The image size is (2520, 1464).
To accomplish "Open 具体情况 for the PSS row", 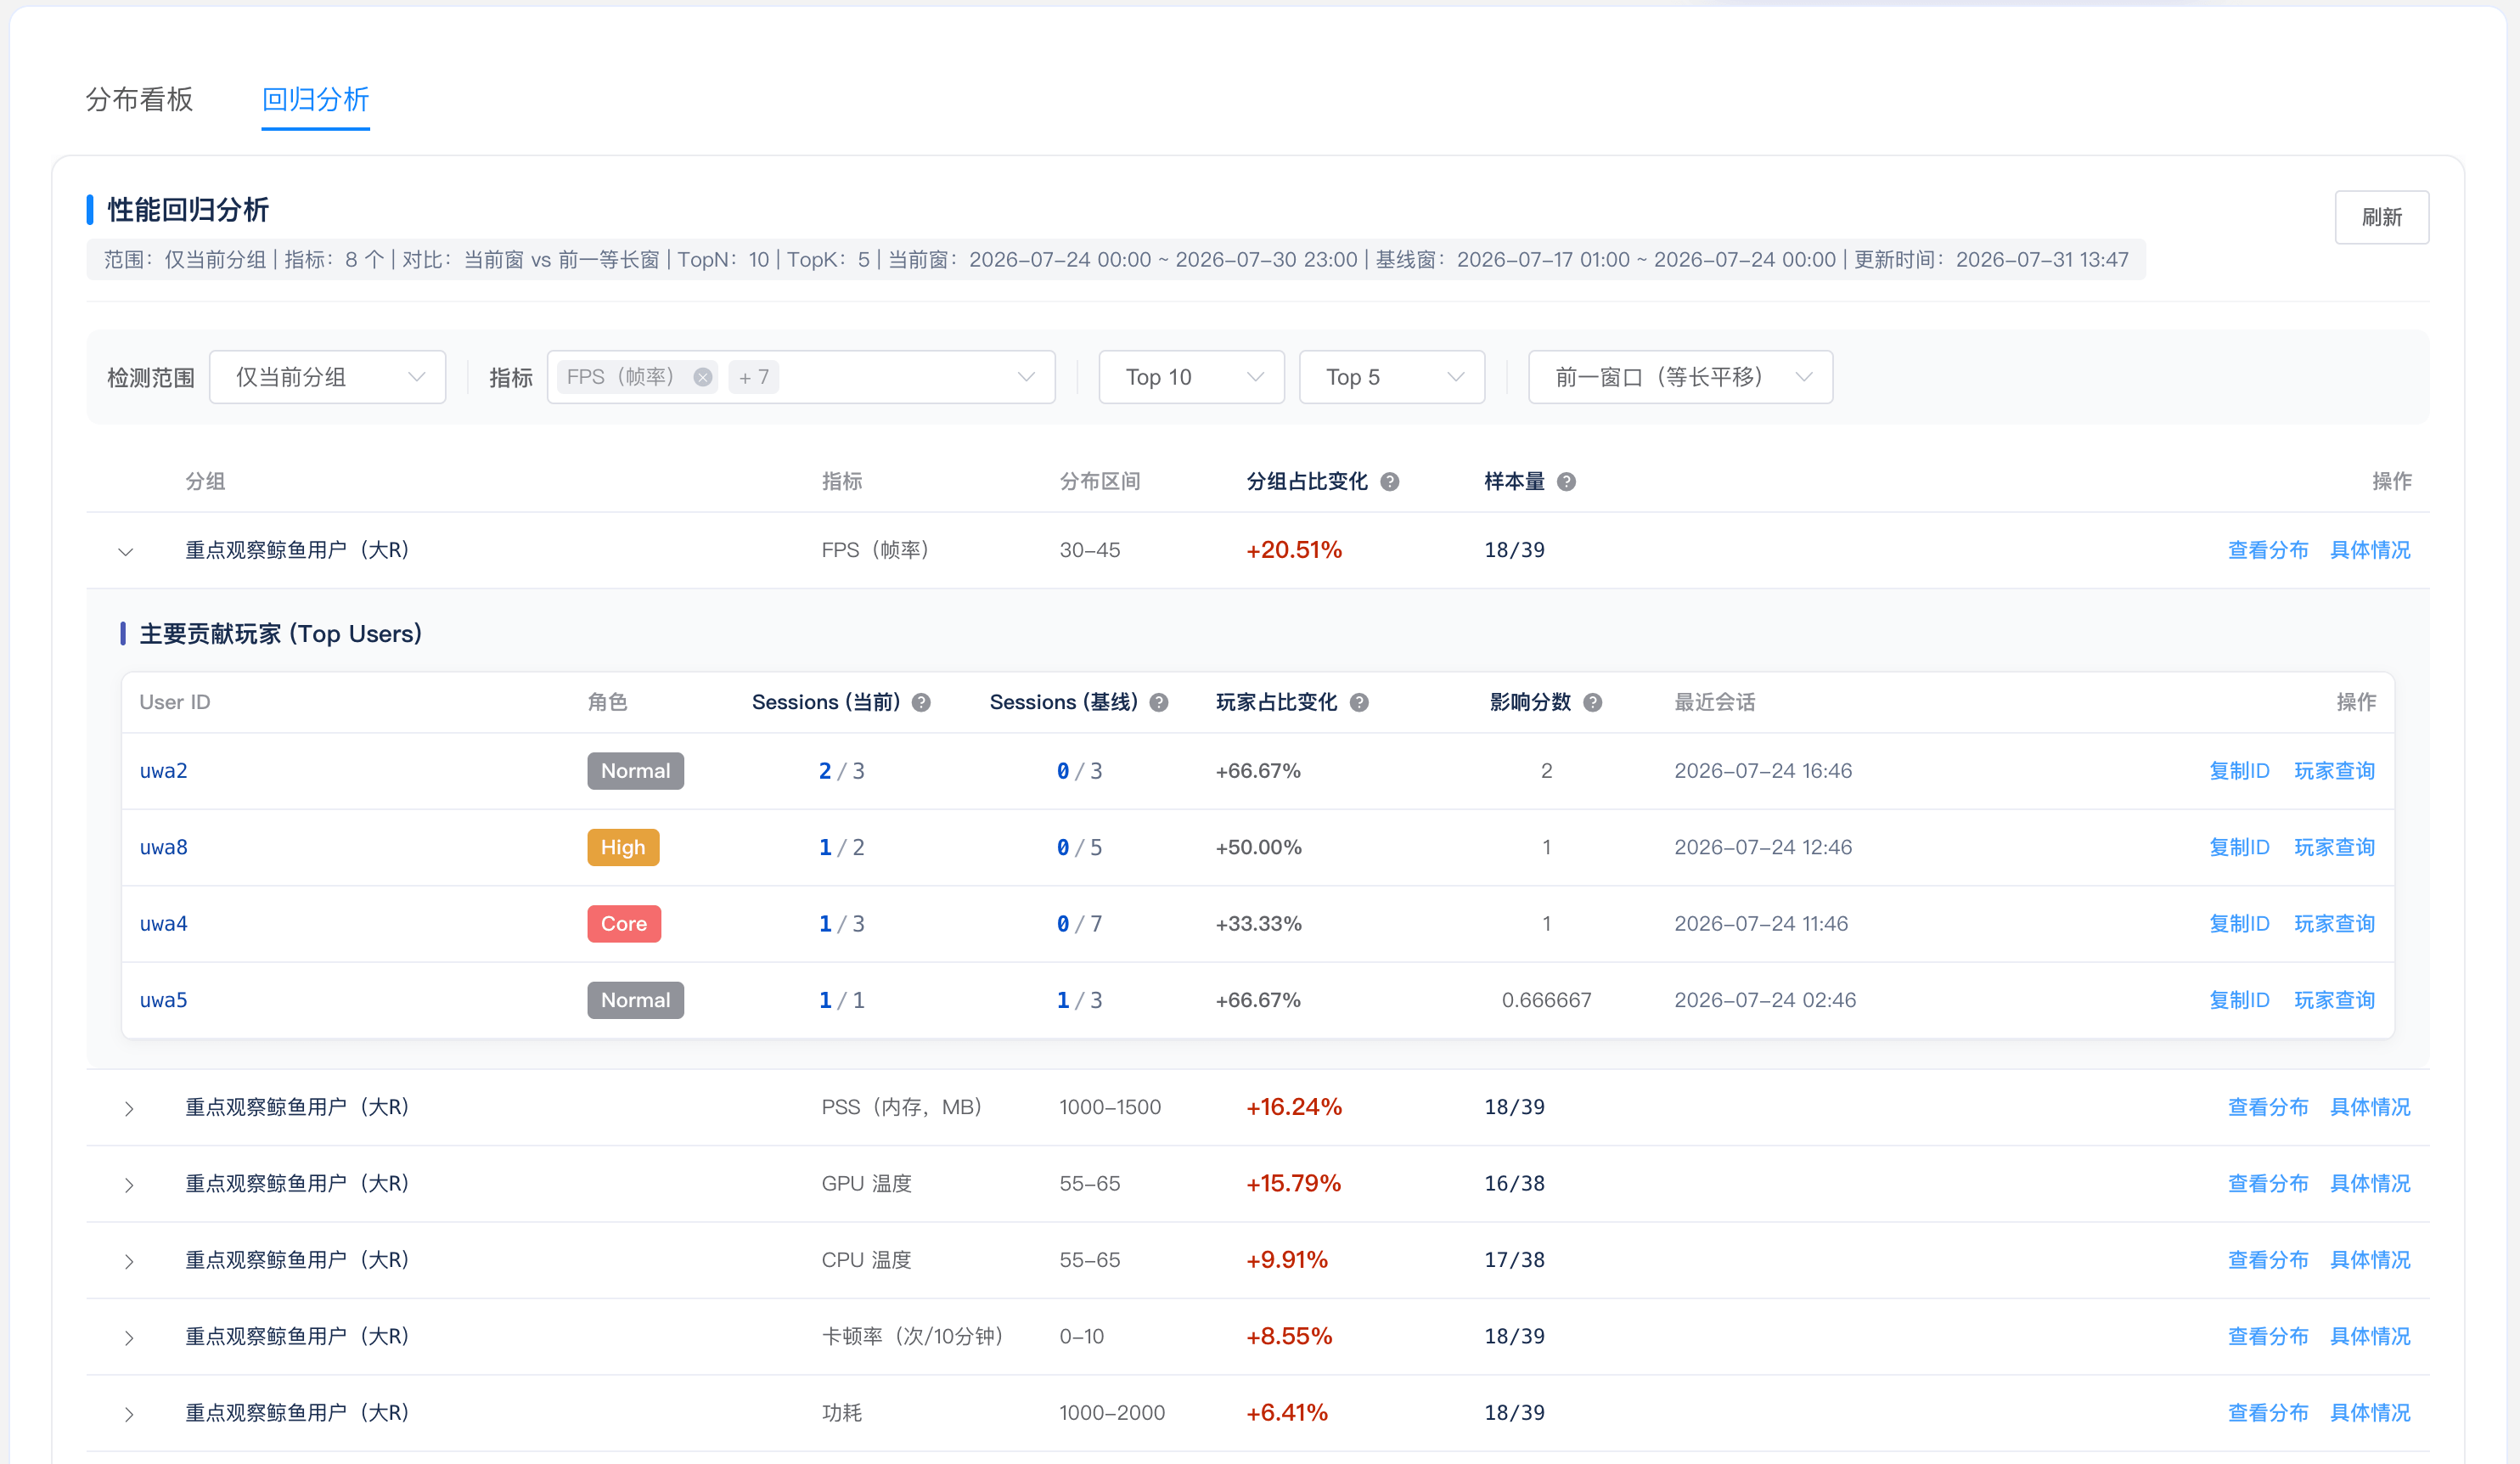I will [x=2370, y=1107].
